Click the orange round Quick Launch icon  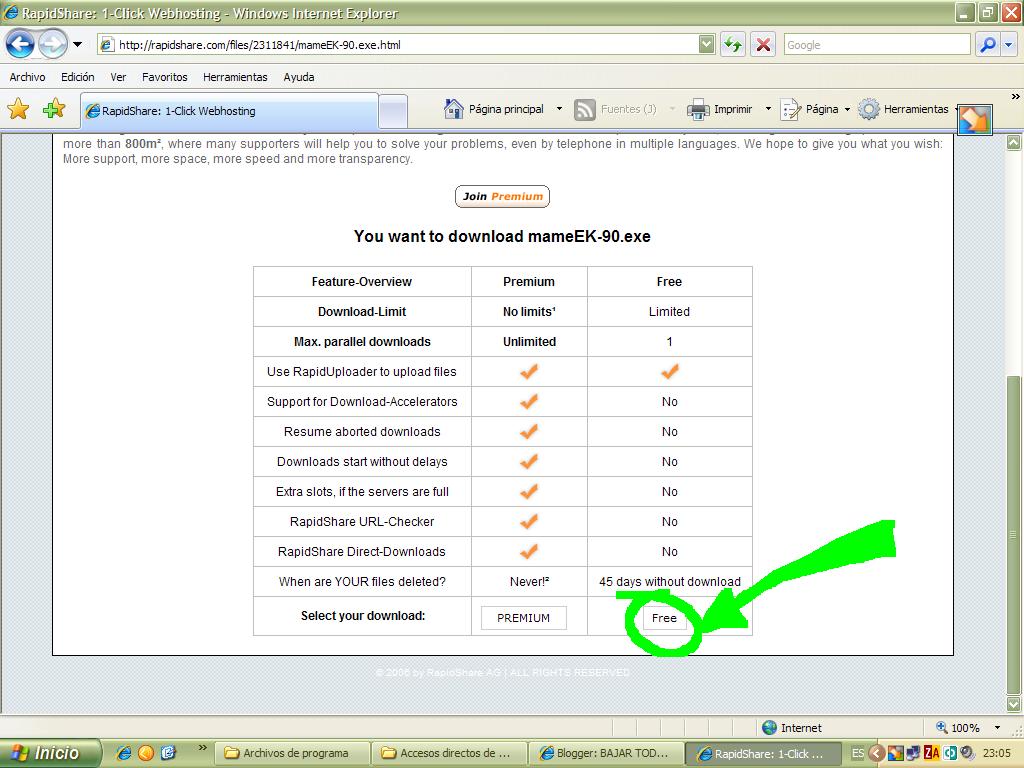pyautogui.click(x=146, y=753)
